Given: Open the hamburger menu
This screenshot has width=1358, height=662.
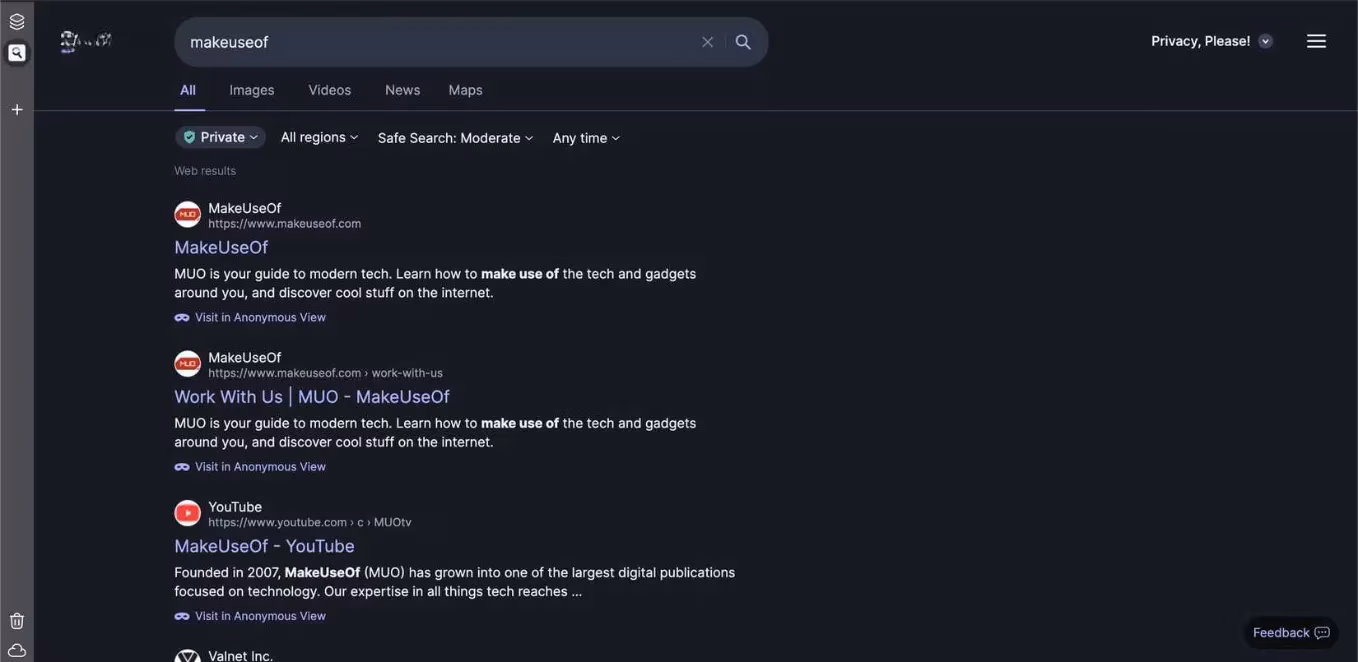Looking at the screenshot, I should pyautogui.click(x=1316, y=41).
